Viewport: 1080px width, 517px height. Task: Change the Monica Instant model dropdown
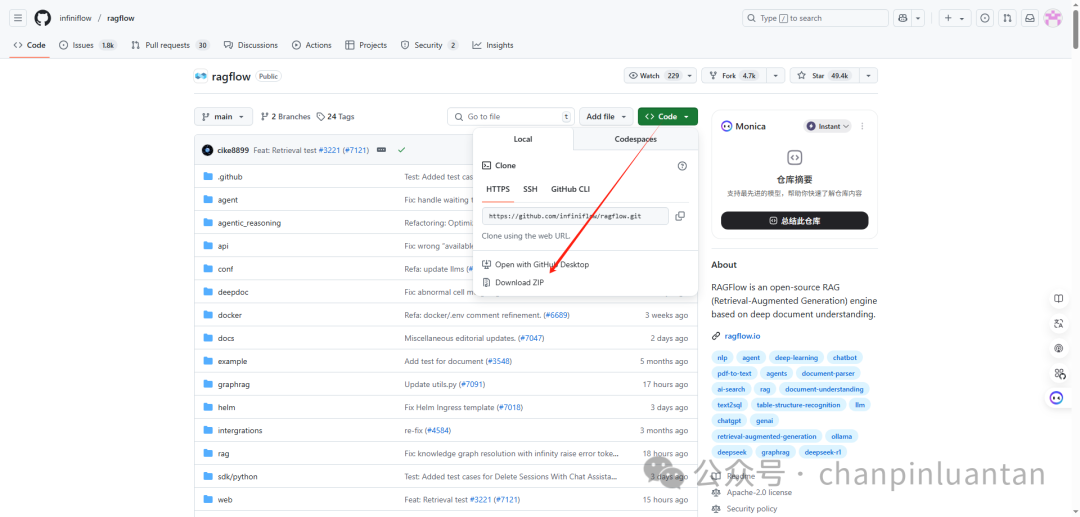[x=827, y=126]
